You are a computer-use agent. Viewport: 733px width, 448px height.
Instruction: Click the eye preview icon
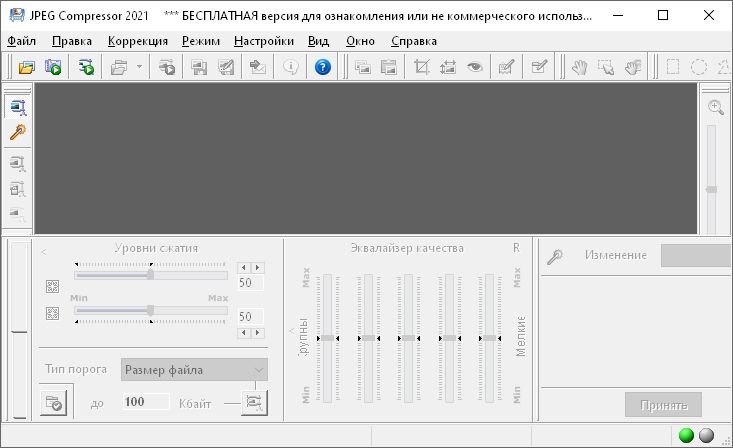474,67
